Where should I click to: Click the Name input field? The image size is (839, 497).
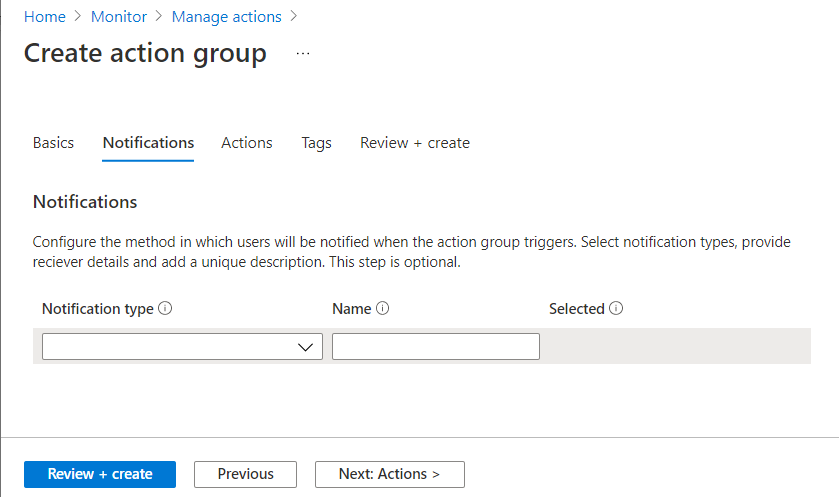(x=436, y=347)
